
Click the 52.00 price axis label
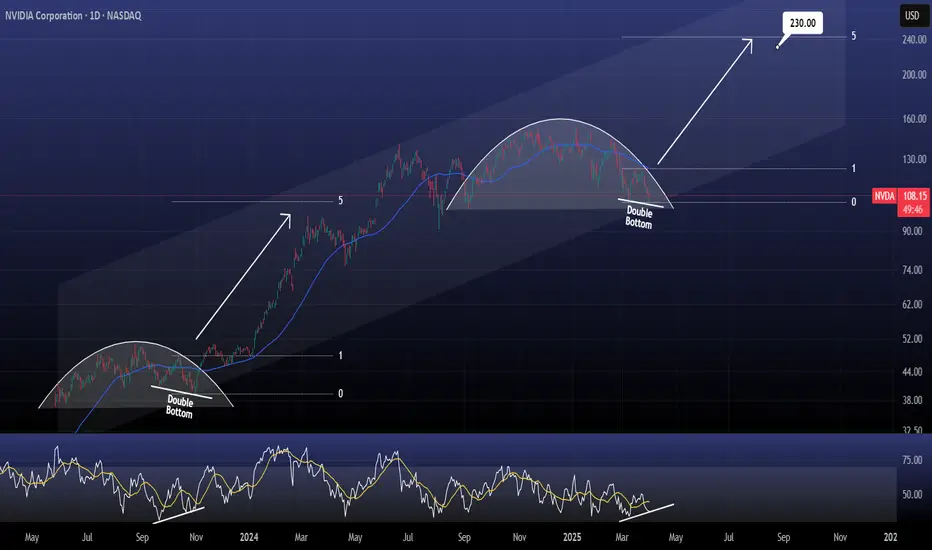[x=912, y=338]
